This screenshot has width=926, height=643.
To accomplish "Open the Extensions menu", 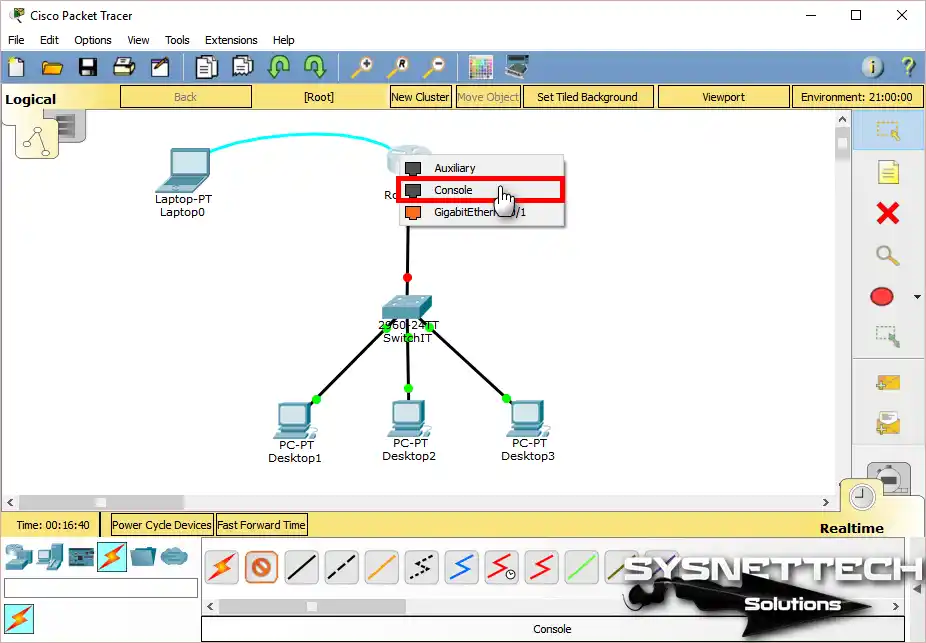I will [231, 40].
